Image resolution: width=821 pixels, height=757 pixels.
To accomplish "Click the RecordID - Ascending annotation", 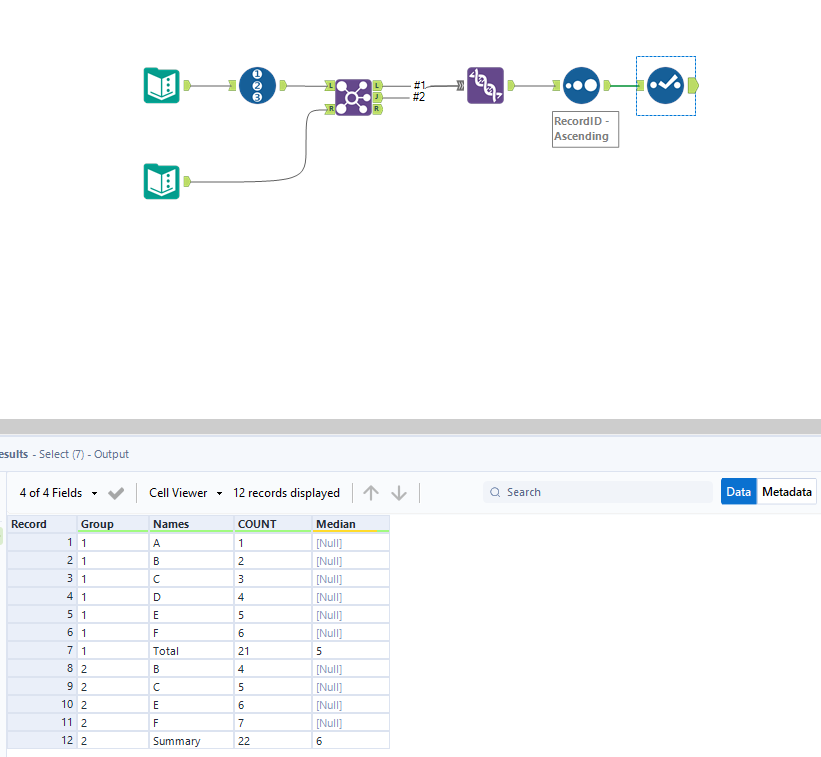I will click(585, 128).
